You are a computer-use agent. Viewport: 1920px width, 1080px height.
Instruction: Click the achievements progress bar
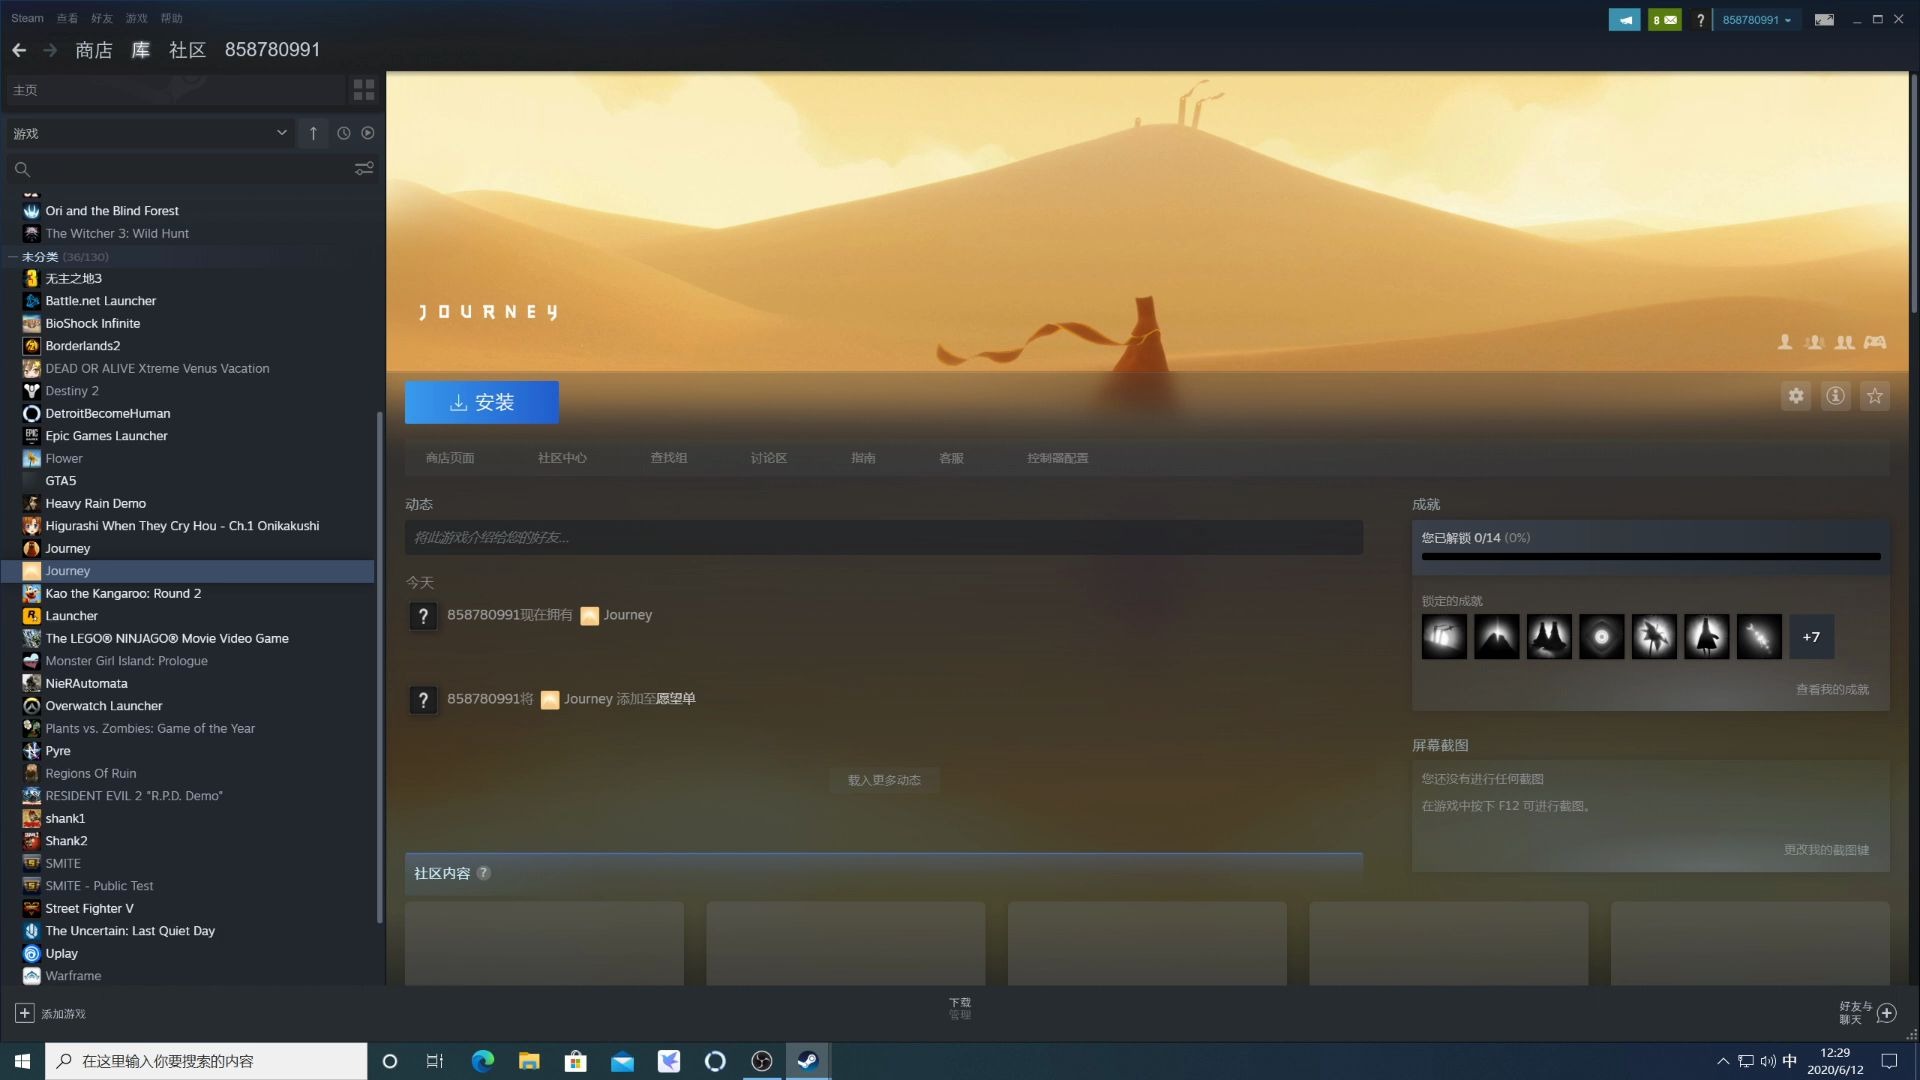(x=1651, y=556)
